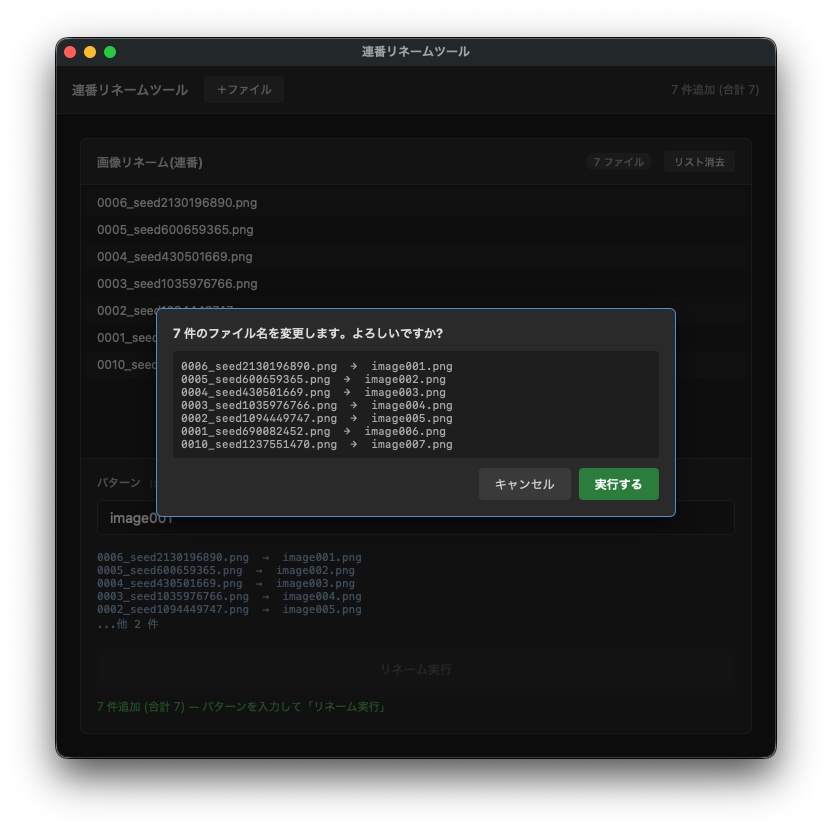
Task: Click the background preview line ending in image003.png
Action: point(226,583)
